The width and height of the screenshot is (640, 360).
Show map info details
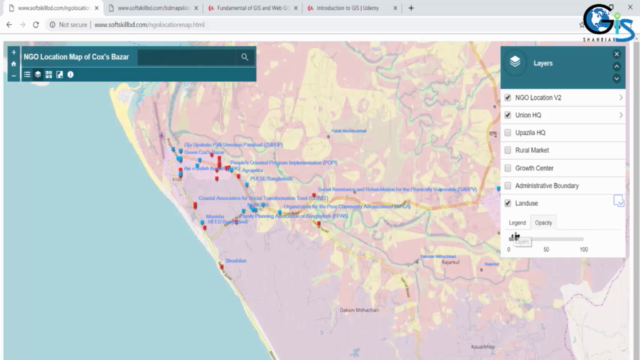point(70,74)
